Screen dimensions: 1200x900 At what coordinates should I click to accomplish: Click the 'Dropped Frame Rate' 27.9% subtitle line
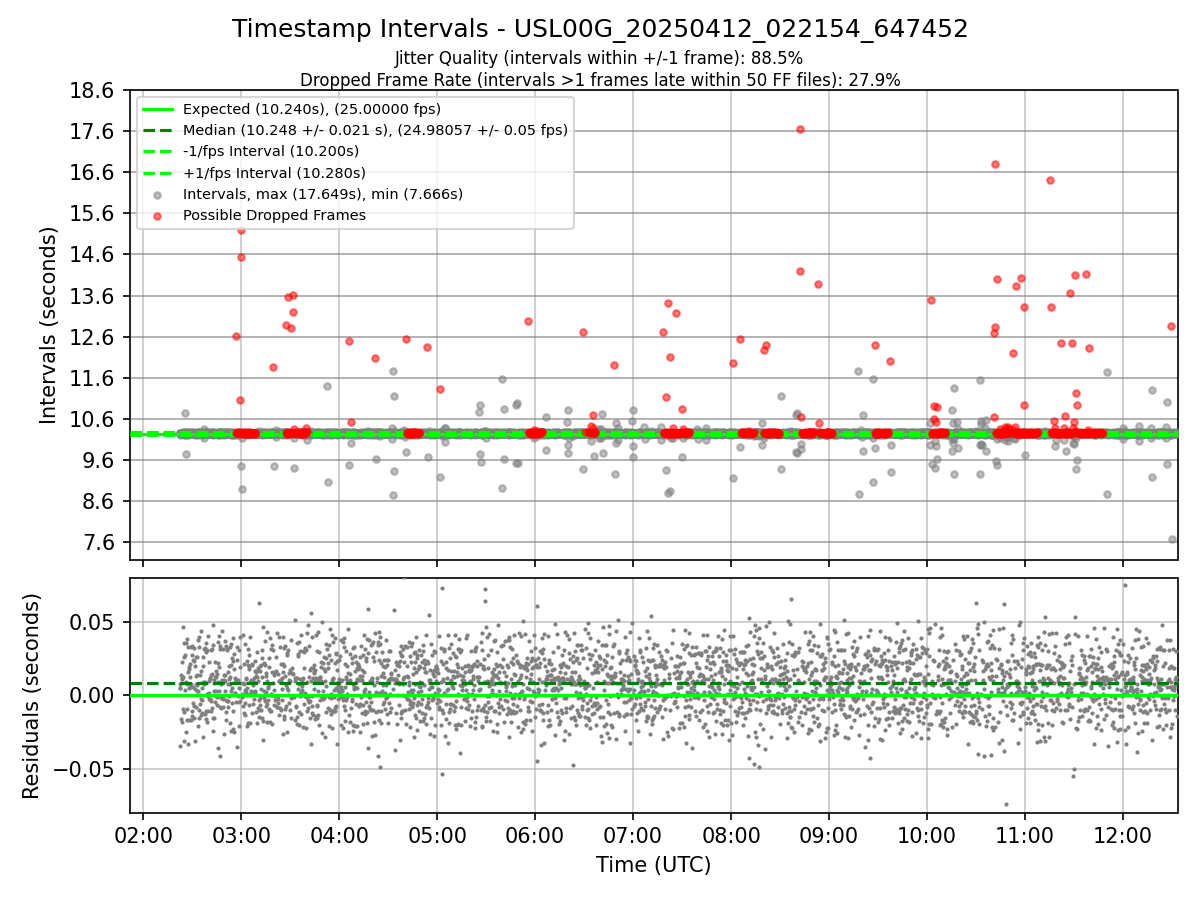(x=600, y=80)
